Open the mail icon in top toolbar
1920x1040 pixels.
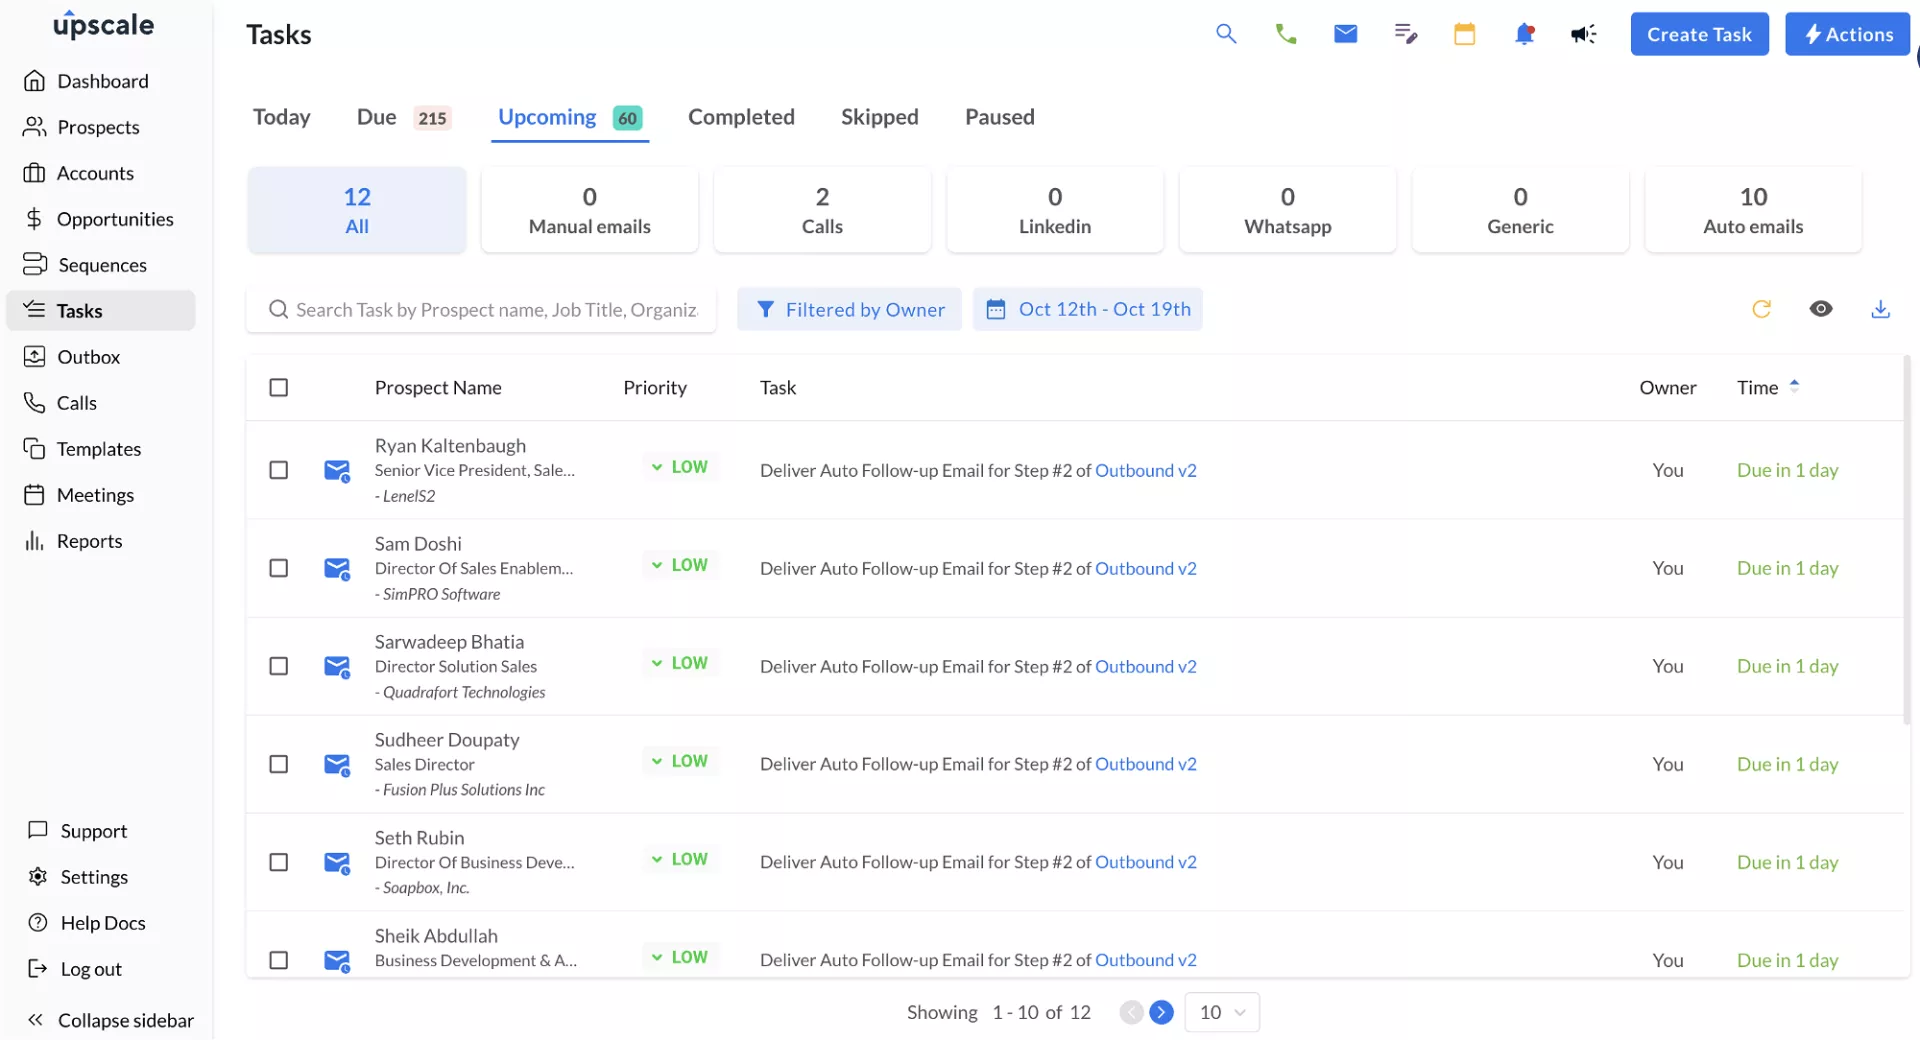click(1345, 34)
